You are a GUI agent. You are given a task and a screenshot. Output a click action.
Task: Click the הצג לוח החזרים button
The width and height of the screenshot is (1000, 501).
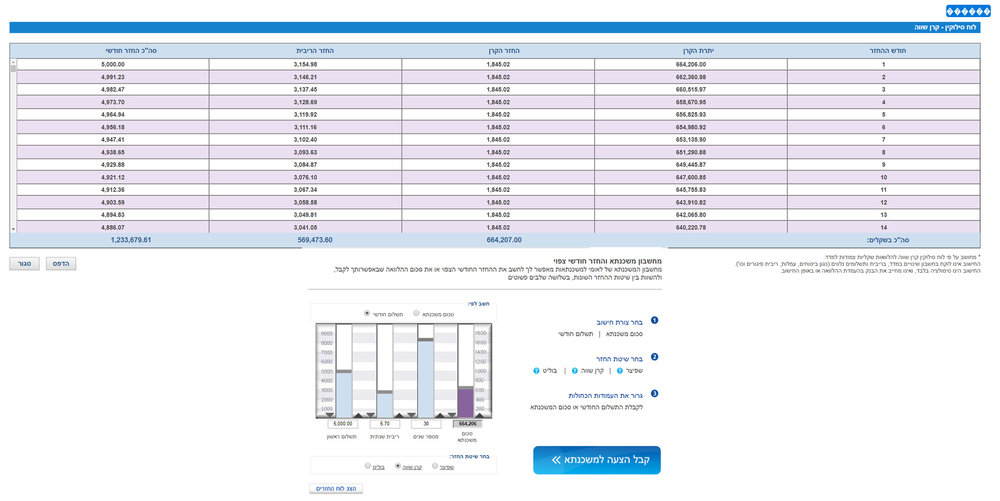[336, 488]
